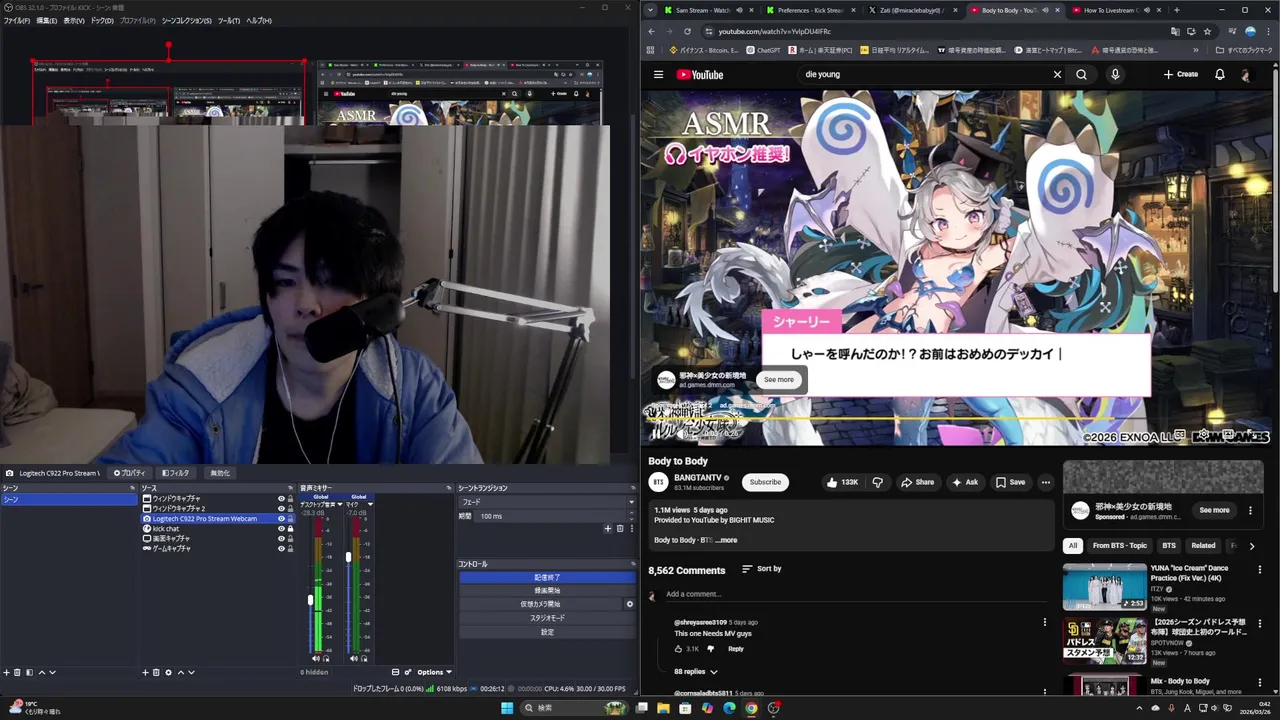1280x720 pixels.
Task: Remove transition with trash in Scene Transitions
Action: 619,528
